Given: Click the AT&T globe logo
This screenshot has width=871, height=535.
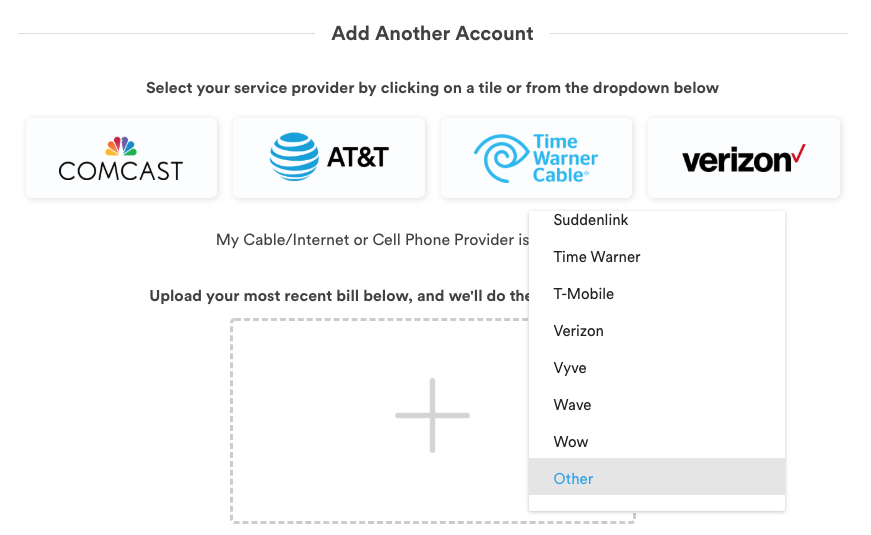Looking at the screenshot, I should (294, 157).
